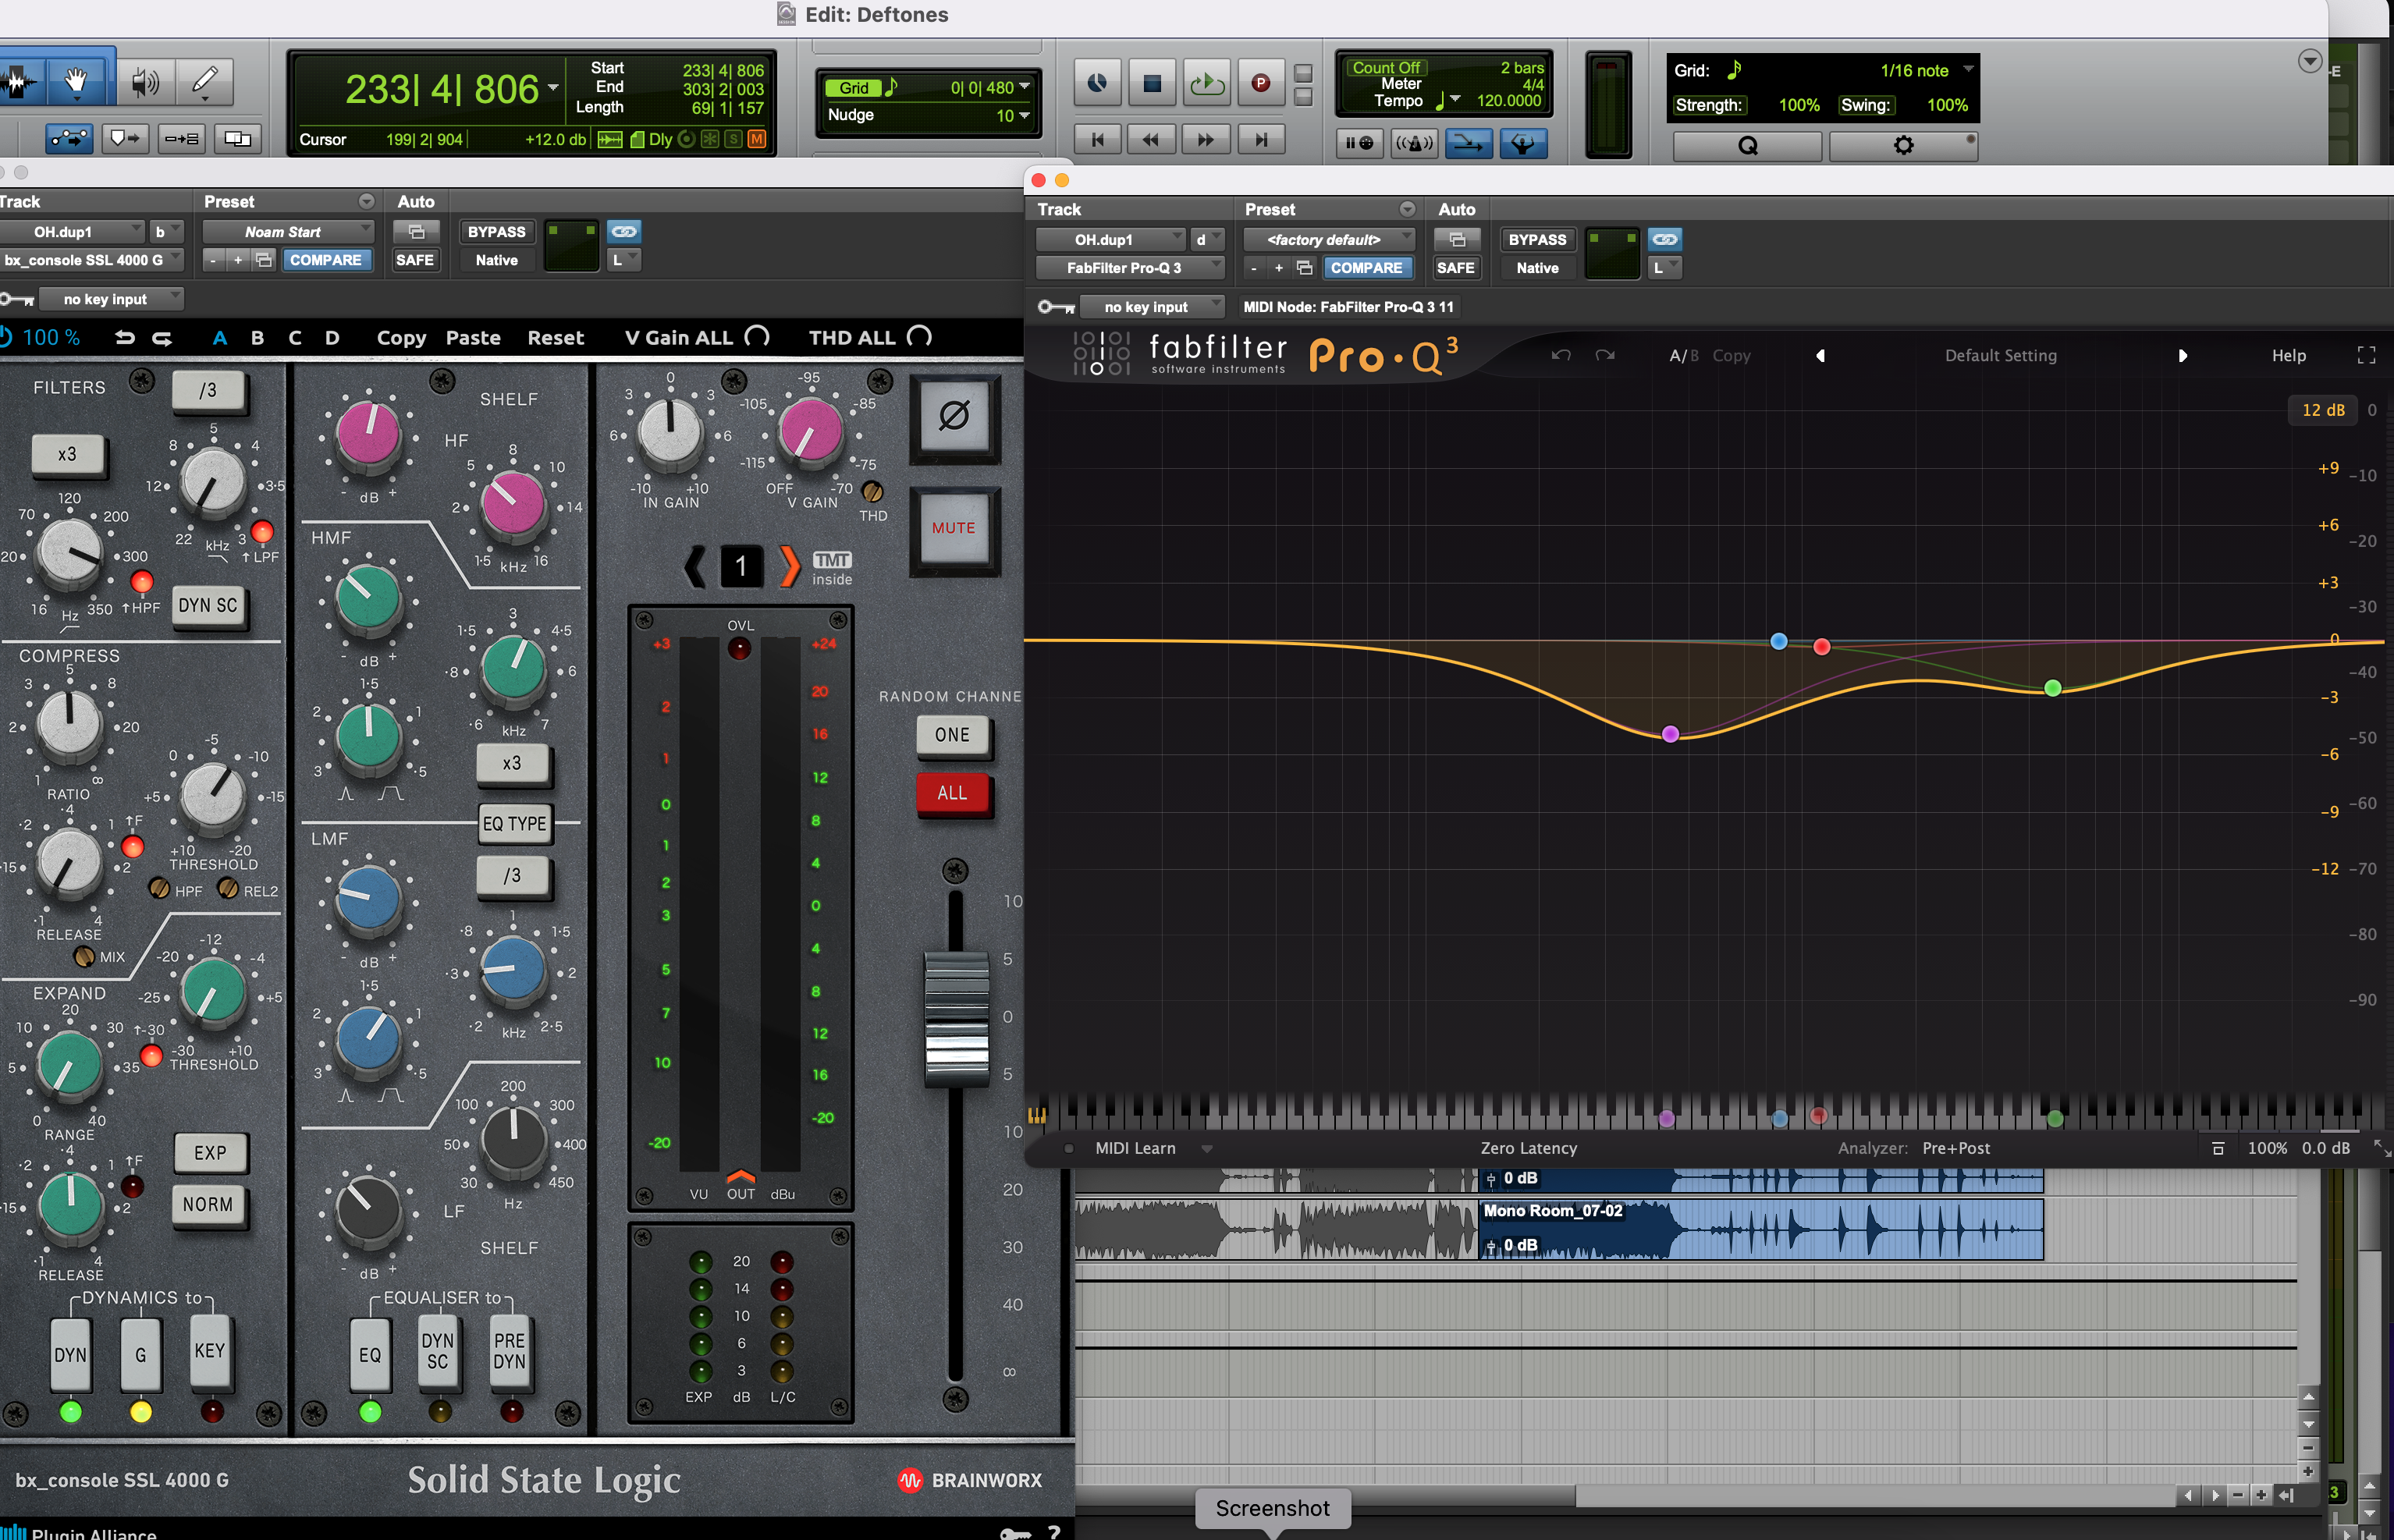
Task: Click the blue EQ band node
Action: [x=1779, y=641]
